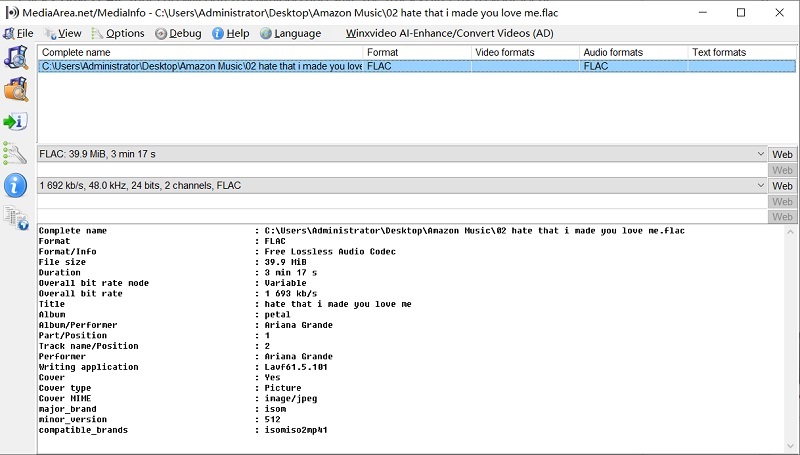Expand the 1 692 kb/s audio stream dropdown
Screen dimensions: 800x455
tap(760, 186)
